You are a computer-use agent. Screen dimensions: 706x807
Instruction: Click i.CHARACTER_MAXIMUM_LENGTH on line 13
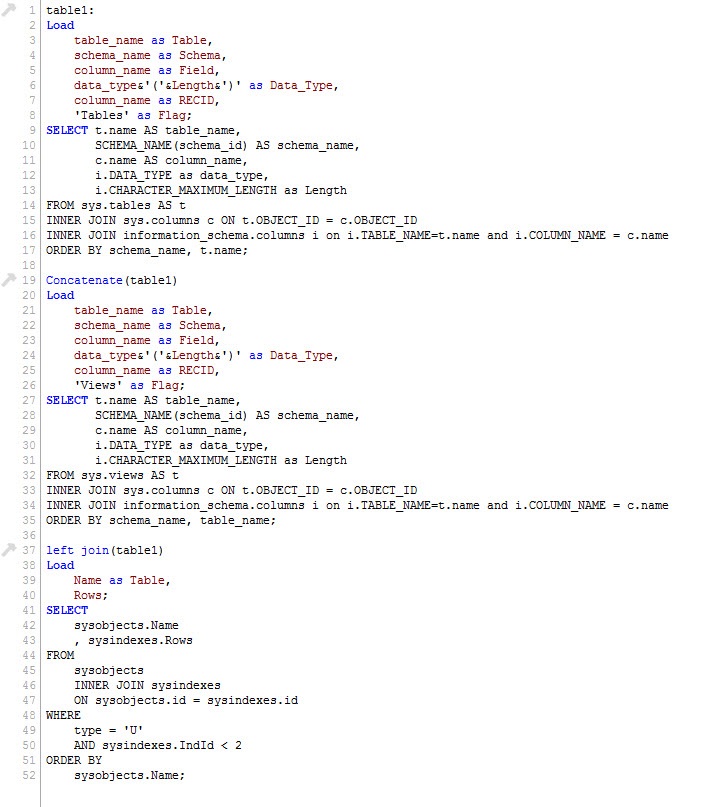click(x=186, y=190)
